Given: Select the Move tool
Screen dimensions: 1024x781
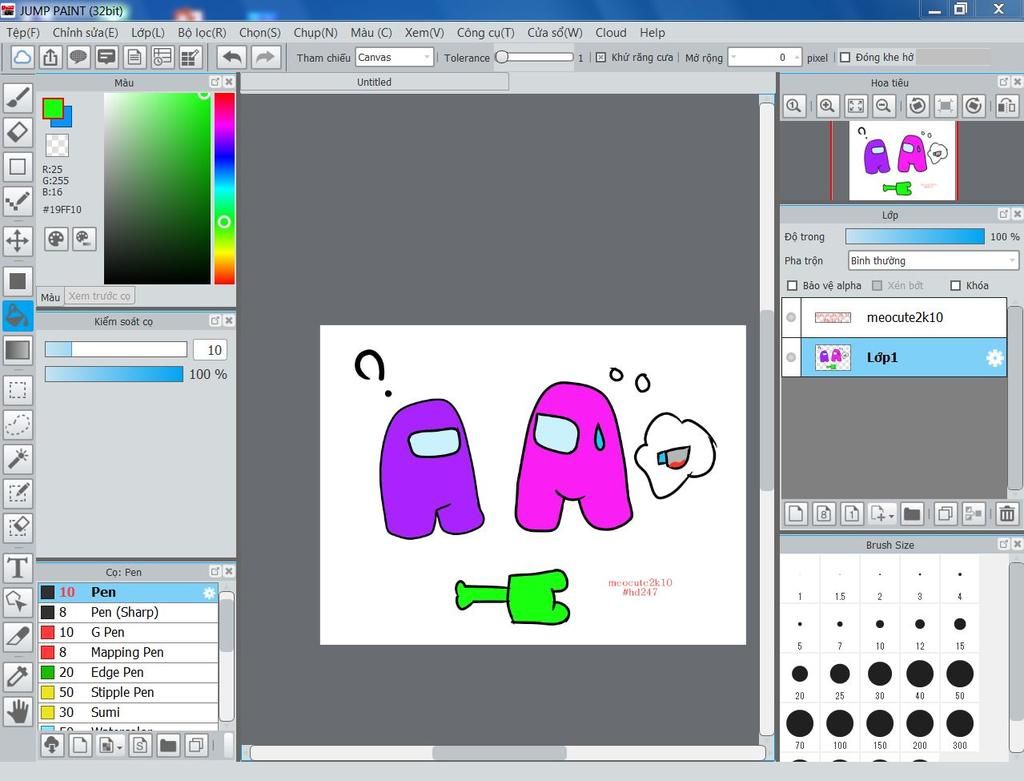Looking at the screenshot, I should 18,241.
